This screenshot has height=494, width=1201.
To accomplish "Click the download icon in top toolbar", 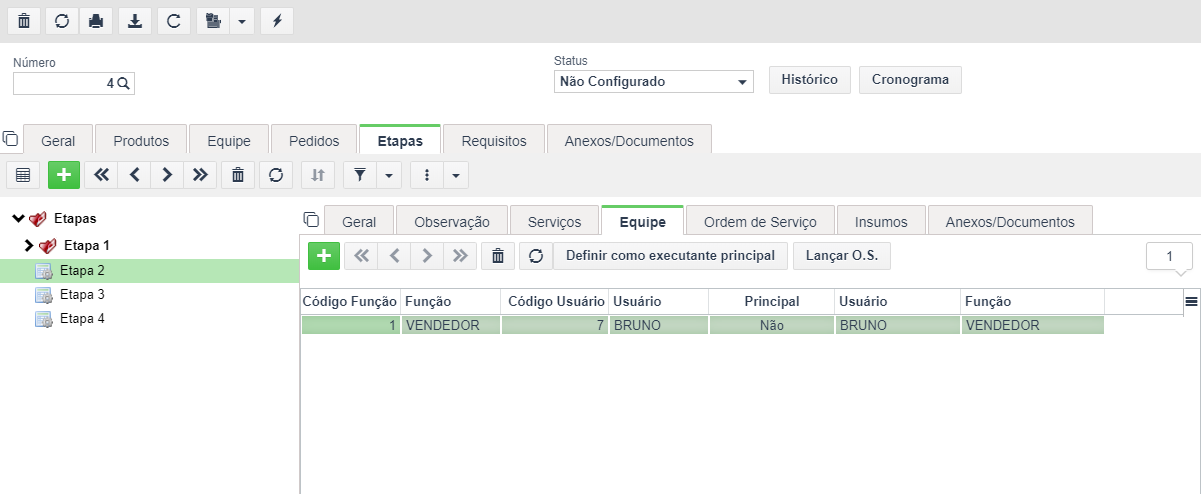I will 135,21.
